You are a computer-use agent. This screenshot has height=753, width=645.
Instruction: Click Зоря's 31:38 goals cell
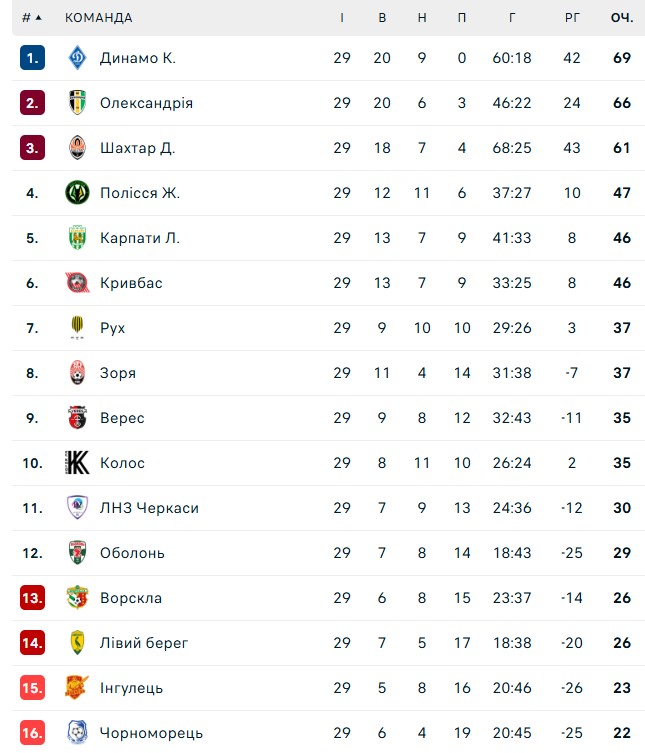click(512, 373)
